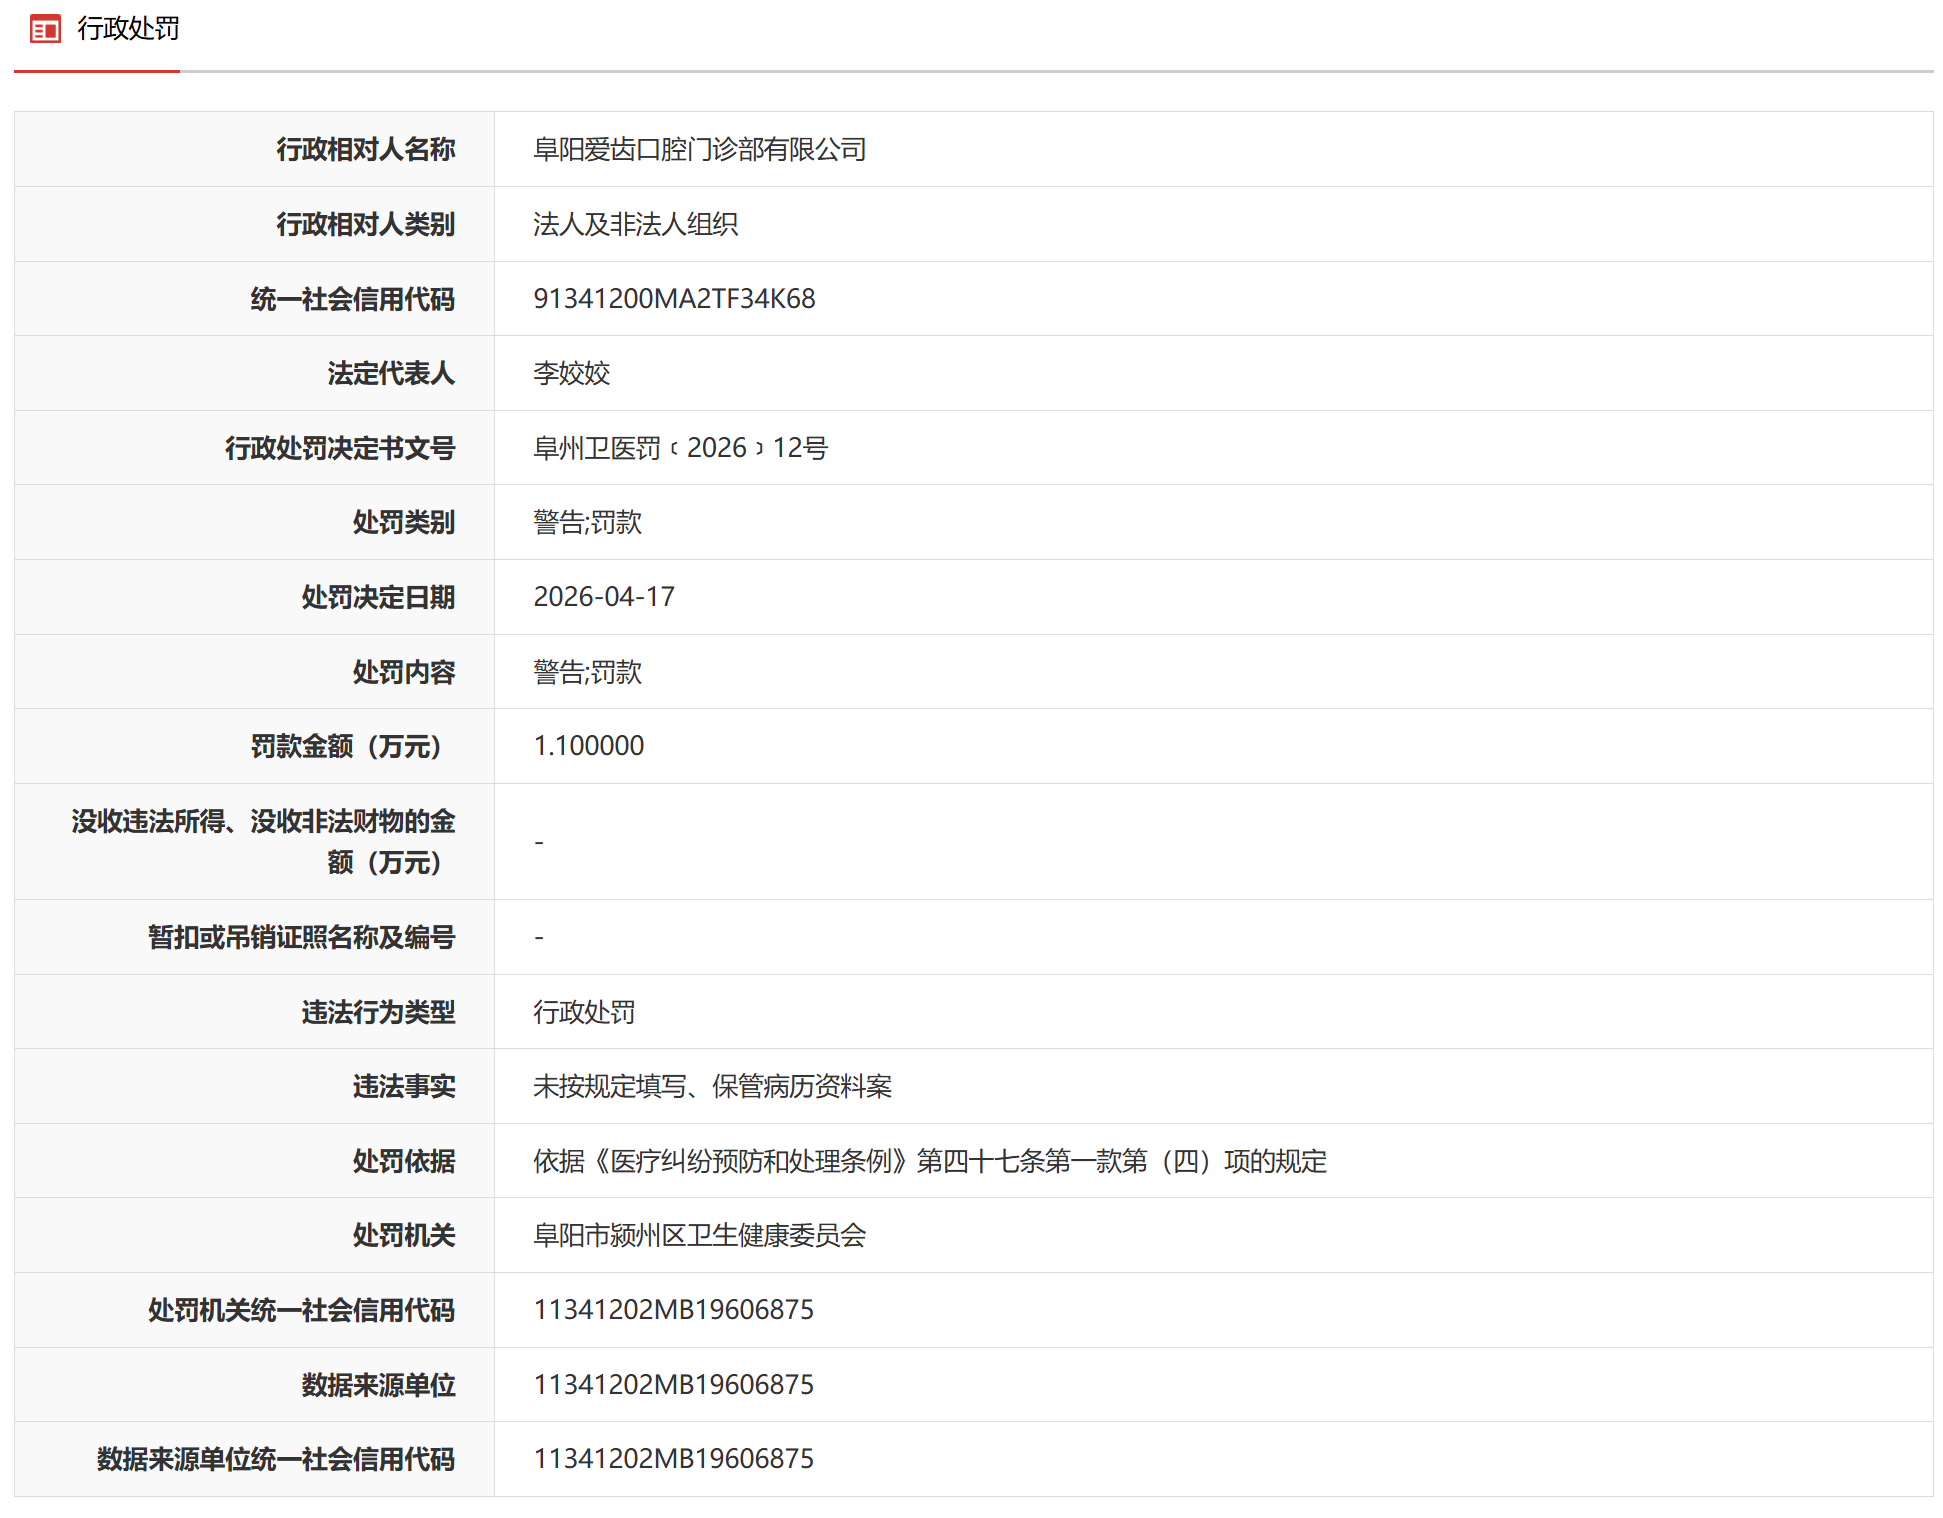
Task: Click authority 阜阳市颍州区卫生健康委员会
Action: [x=699, y=1236]
